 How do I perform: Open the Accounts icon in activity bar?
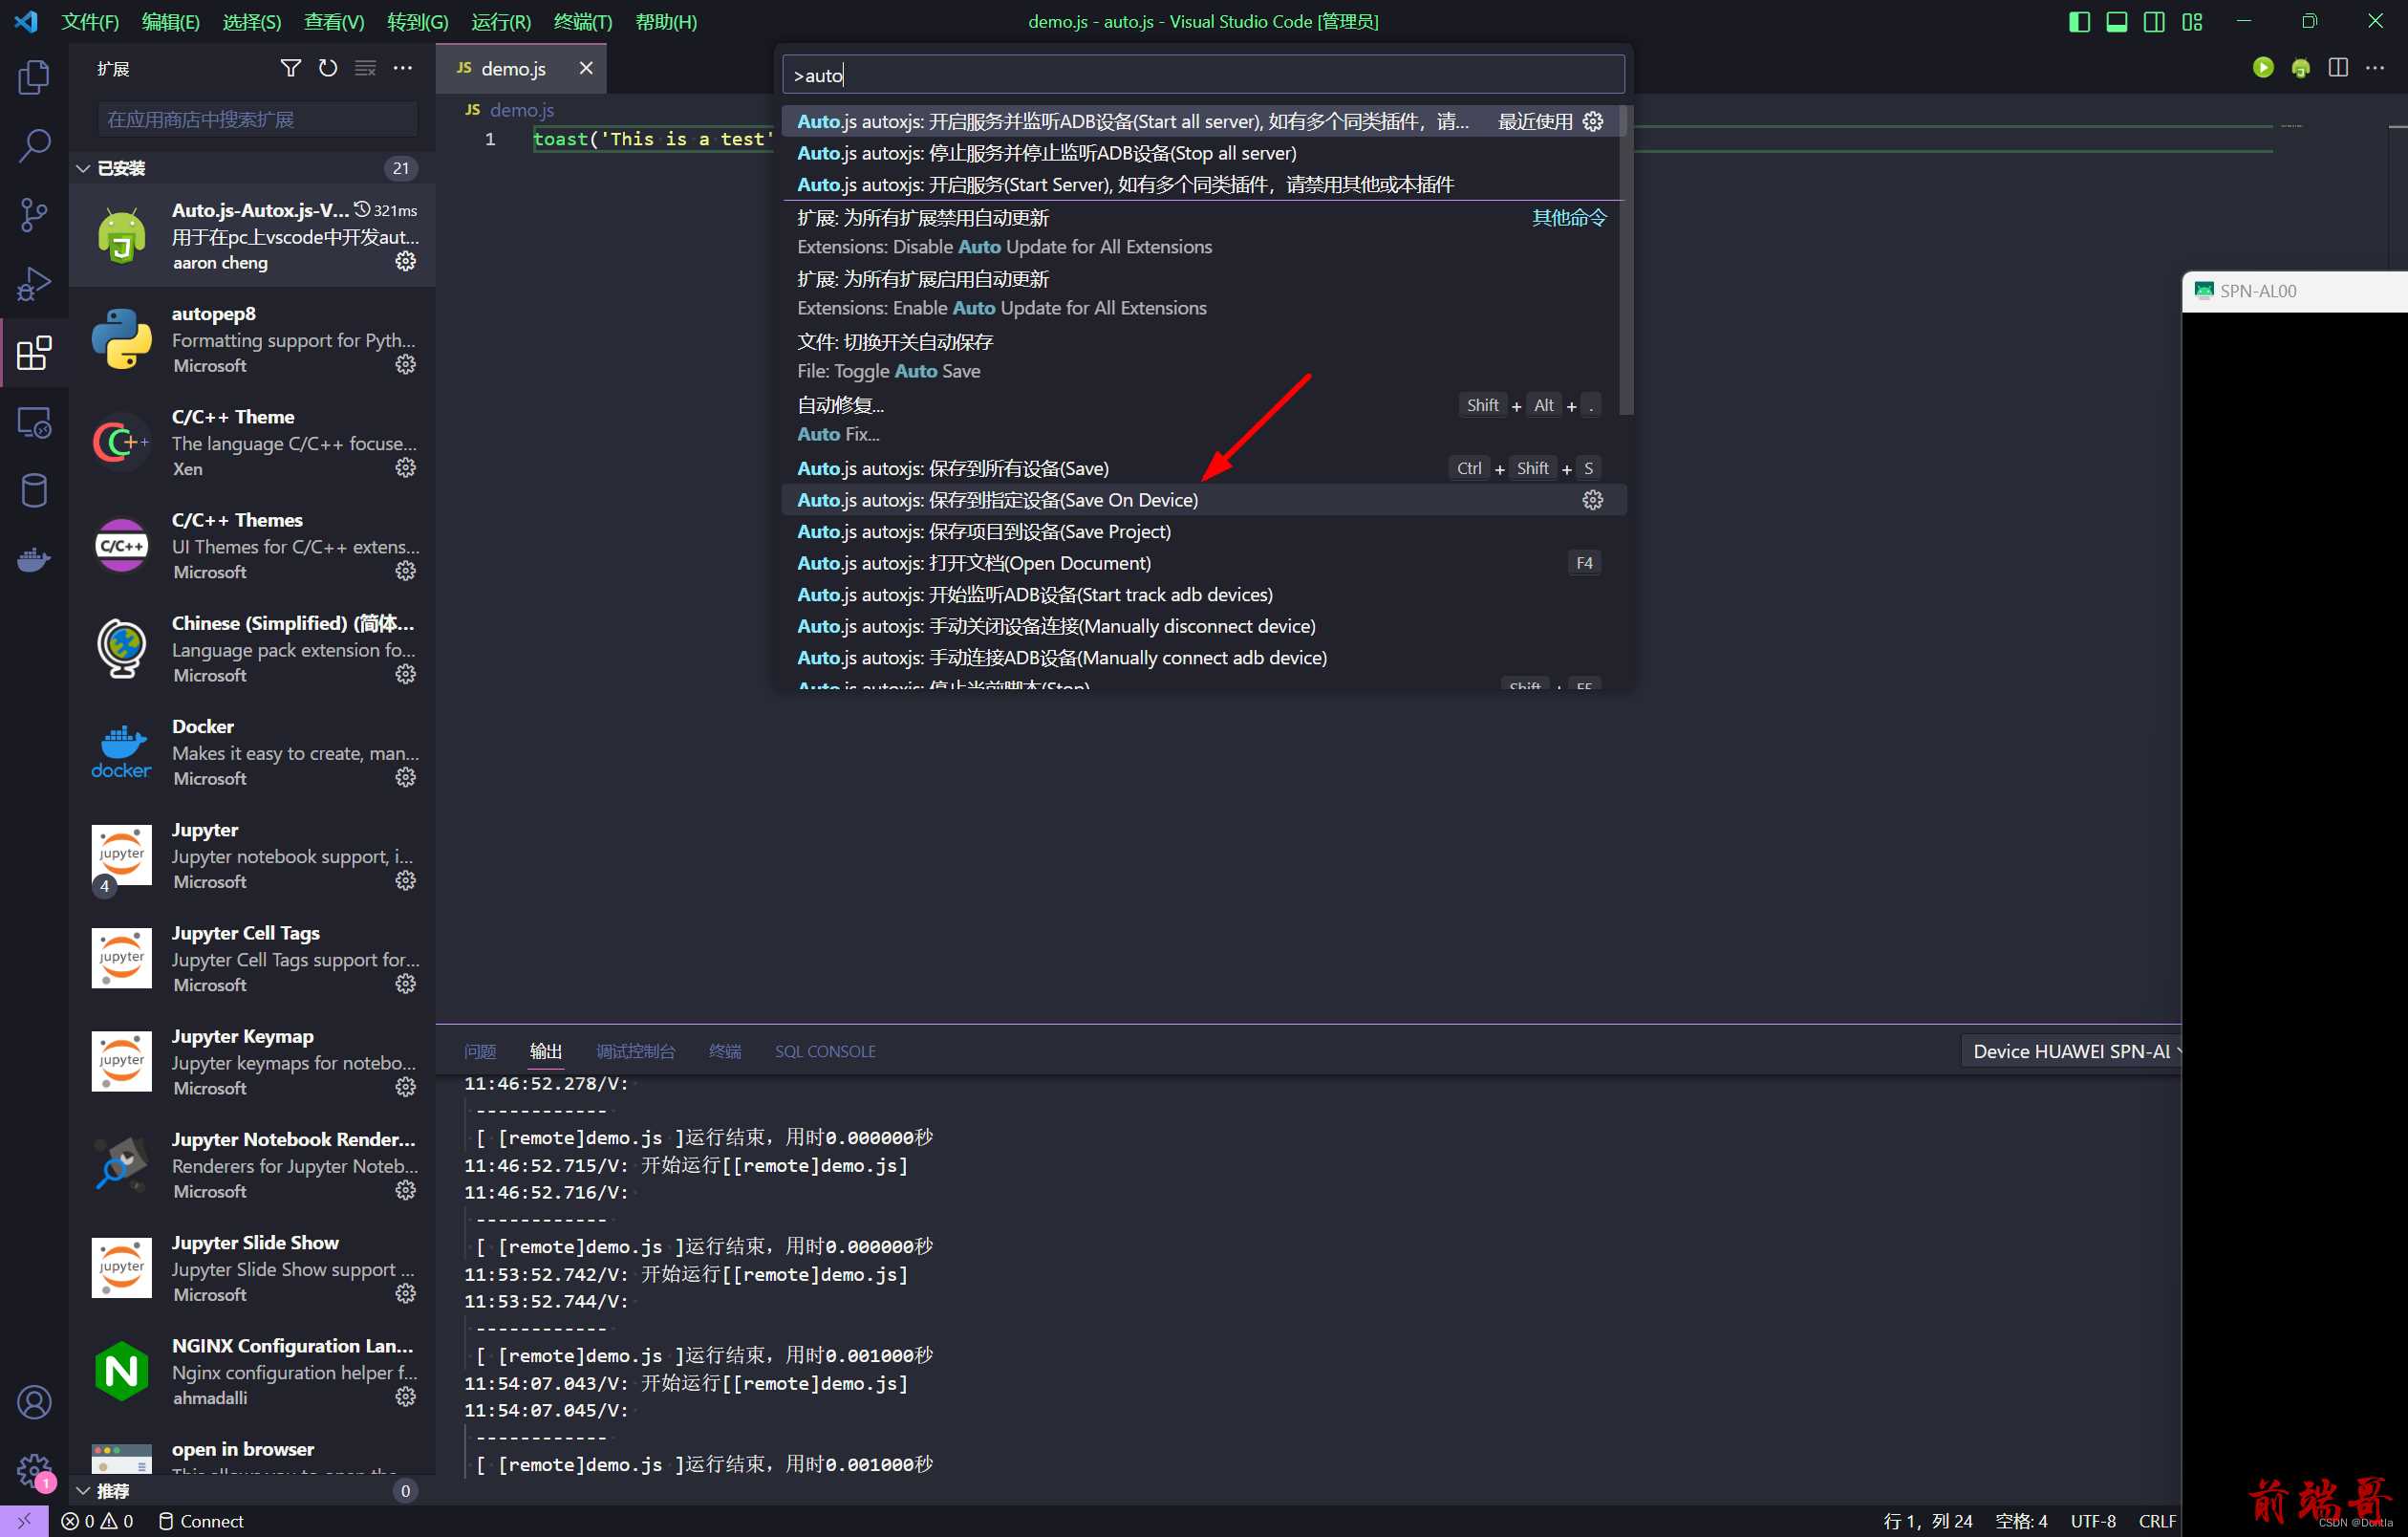34,1402
